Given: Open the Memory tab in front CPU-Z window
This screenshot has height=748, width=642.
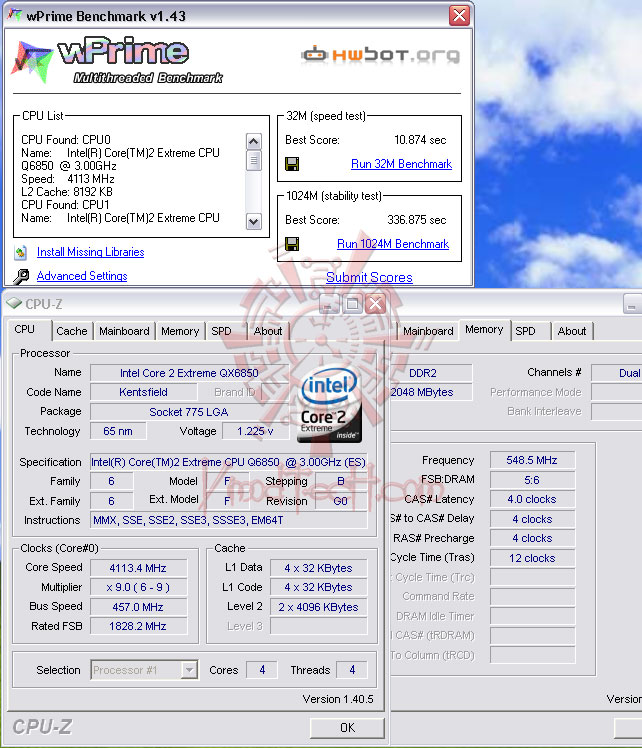Looking at the screenshot, I should (x=180, y=331).
